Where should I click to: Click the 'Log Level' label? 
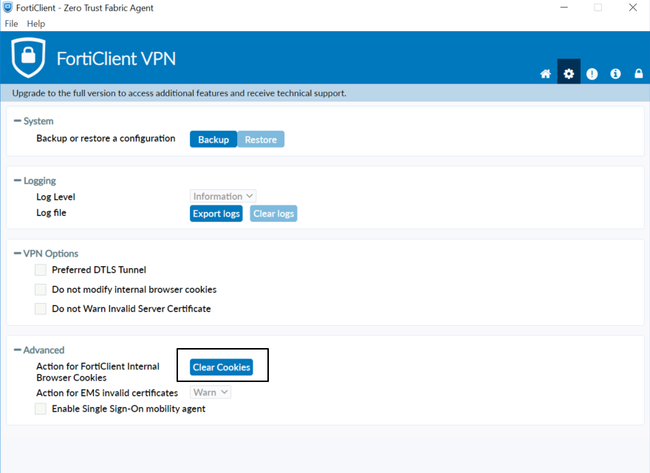56,197
